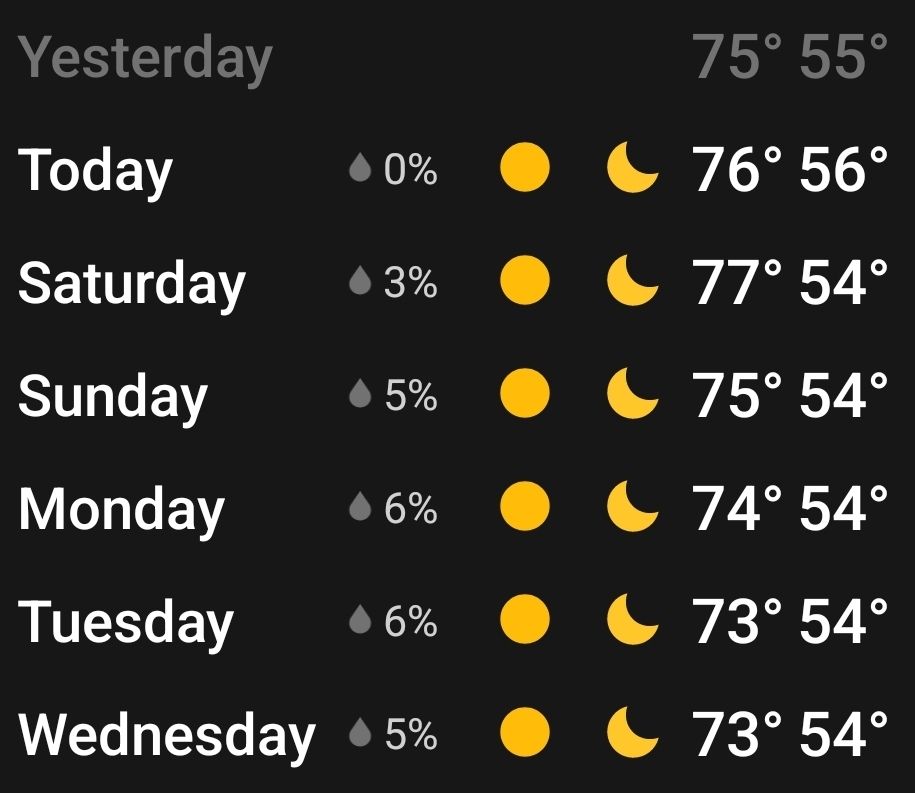Open the Saturday day label
Screen dimensions: 915x793
click(x=132, y=284)
